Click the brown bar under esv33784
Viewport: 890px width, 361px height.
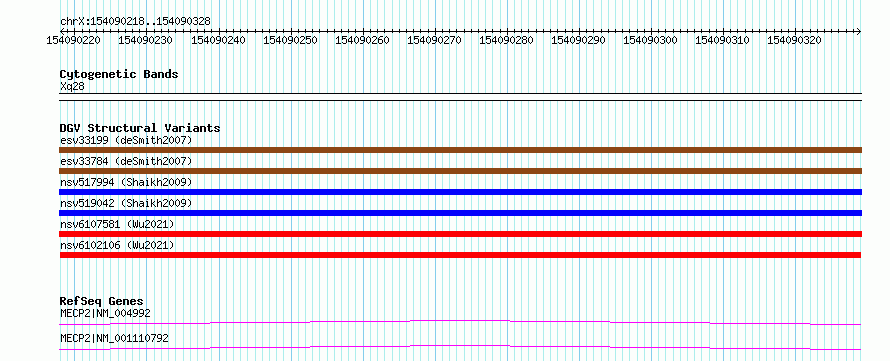pyautogui.click(x=460, y=171)
